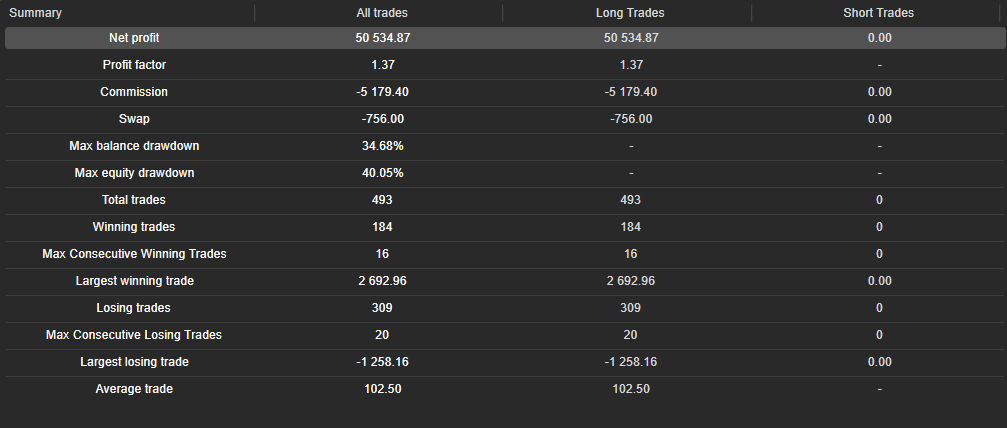
Task: Select the Winning trades row label
Action: coord(134,227)
